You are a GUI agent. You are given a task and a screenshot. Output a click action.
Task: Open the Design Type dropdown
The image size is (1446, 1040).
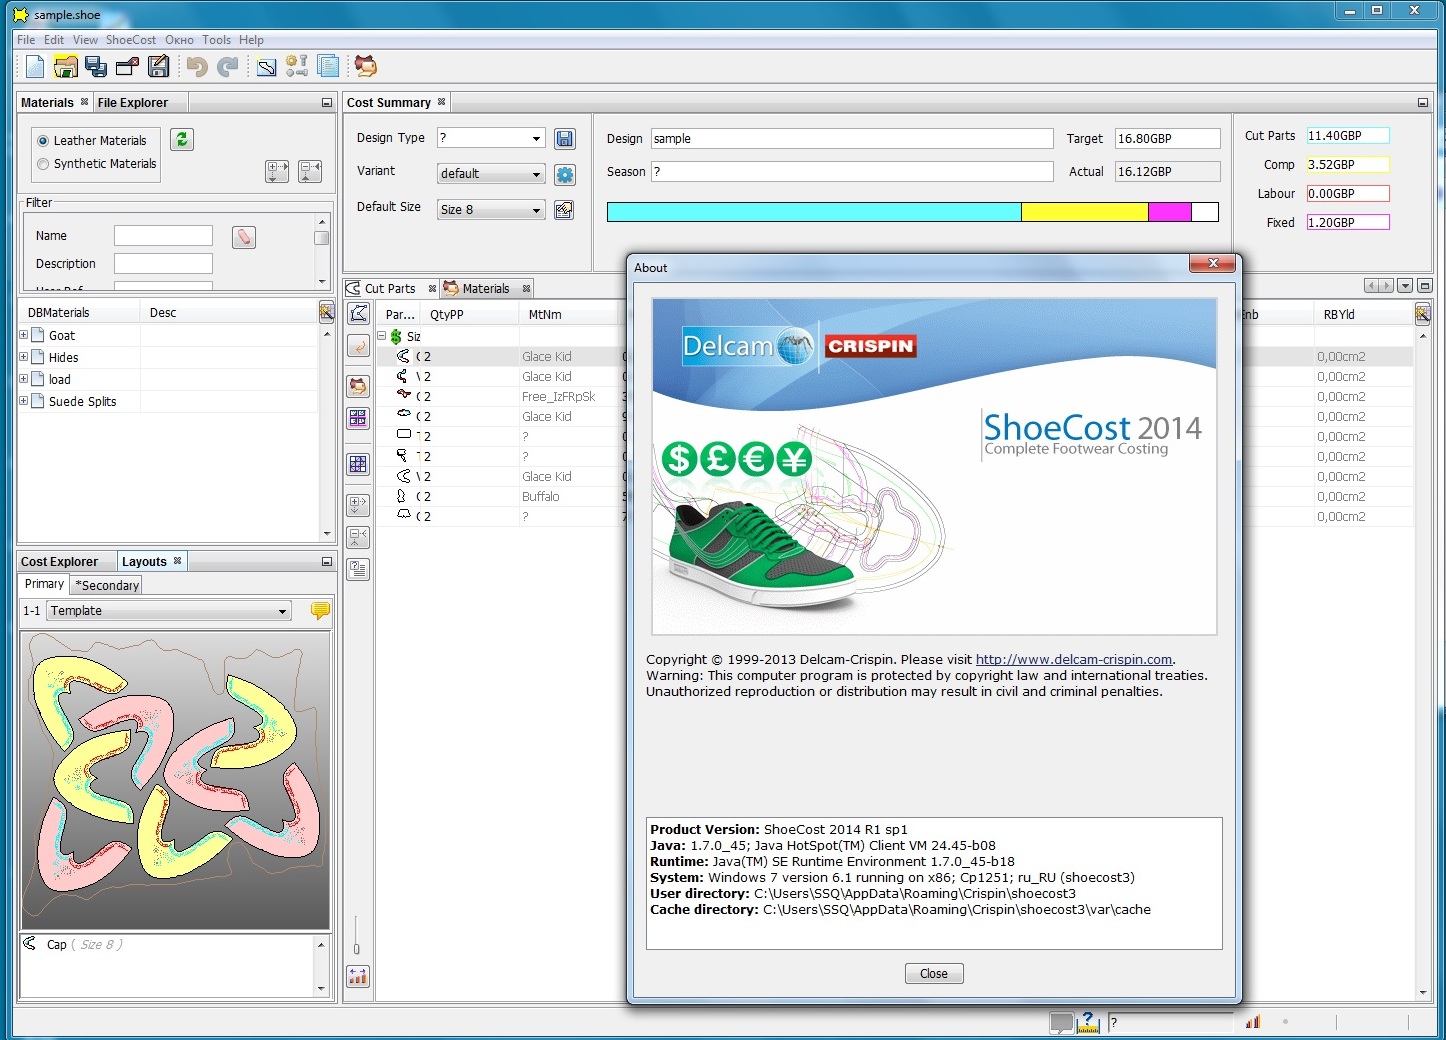(536, 138)
